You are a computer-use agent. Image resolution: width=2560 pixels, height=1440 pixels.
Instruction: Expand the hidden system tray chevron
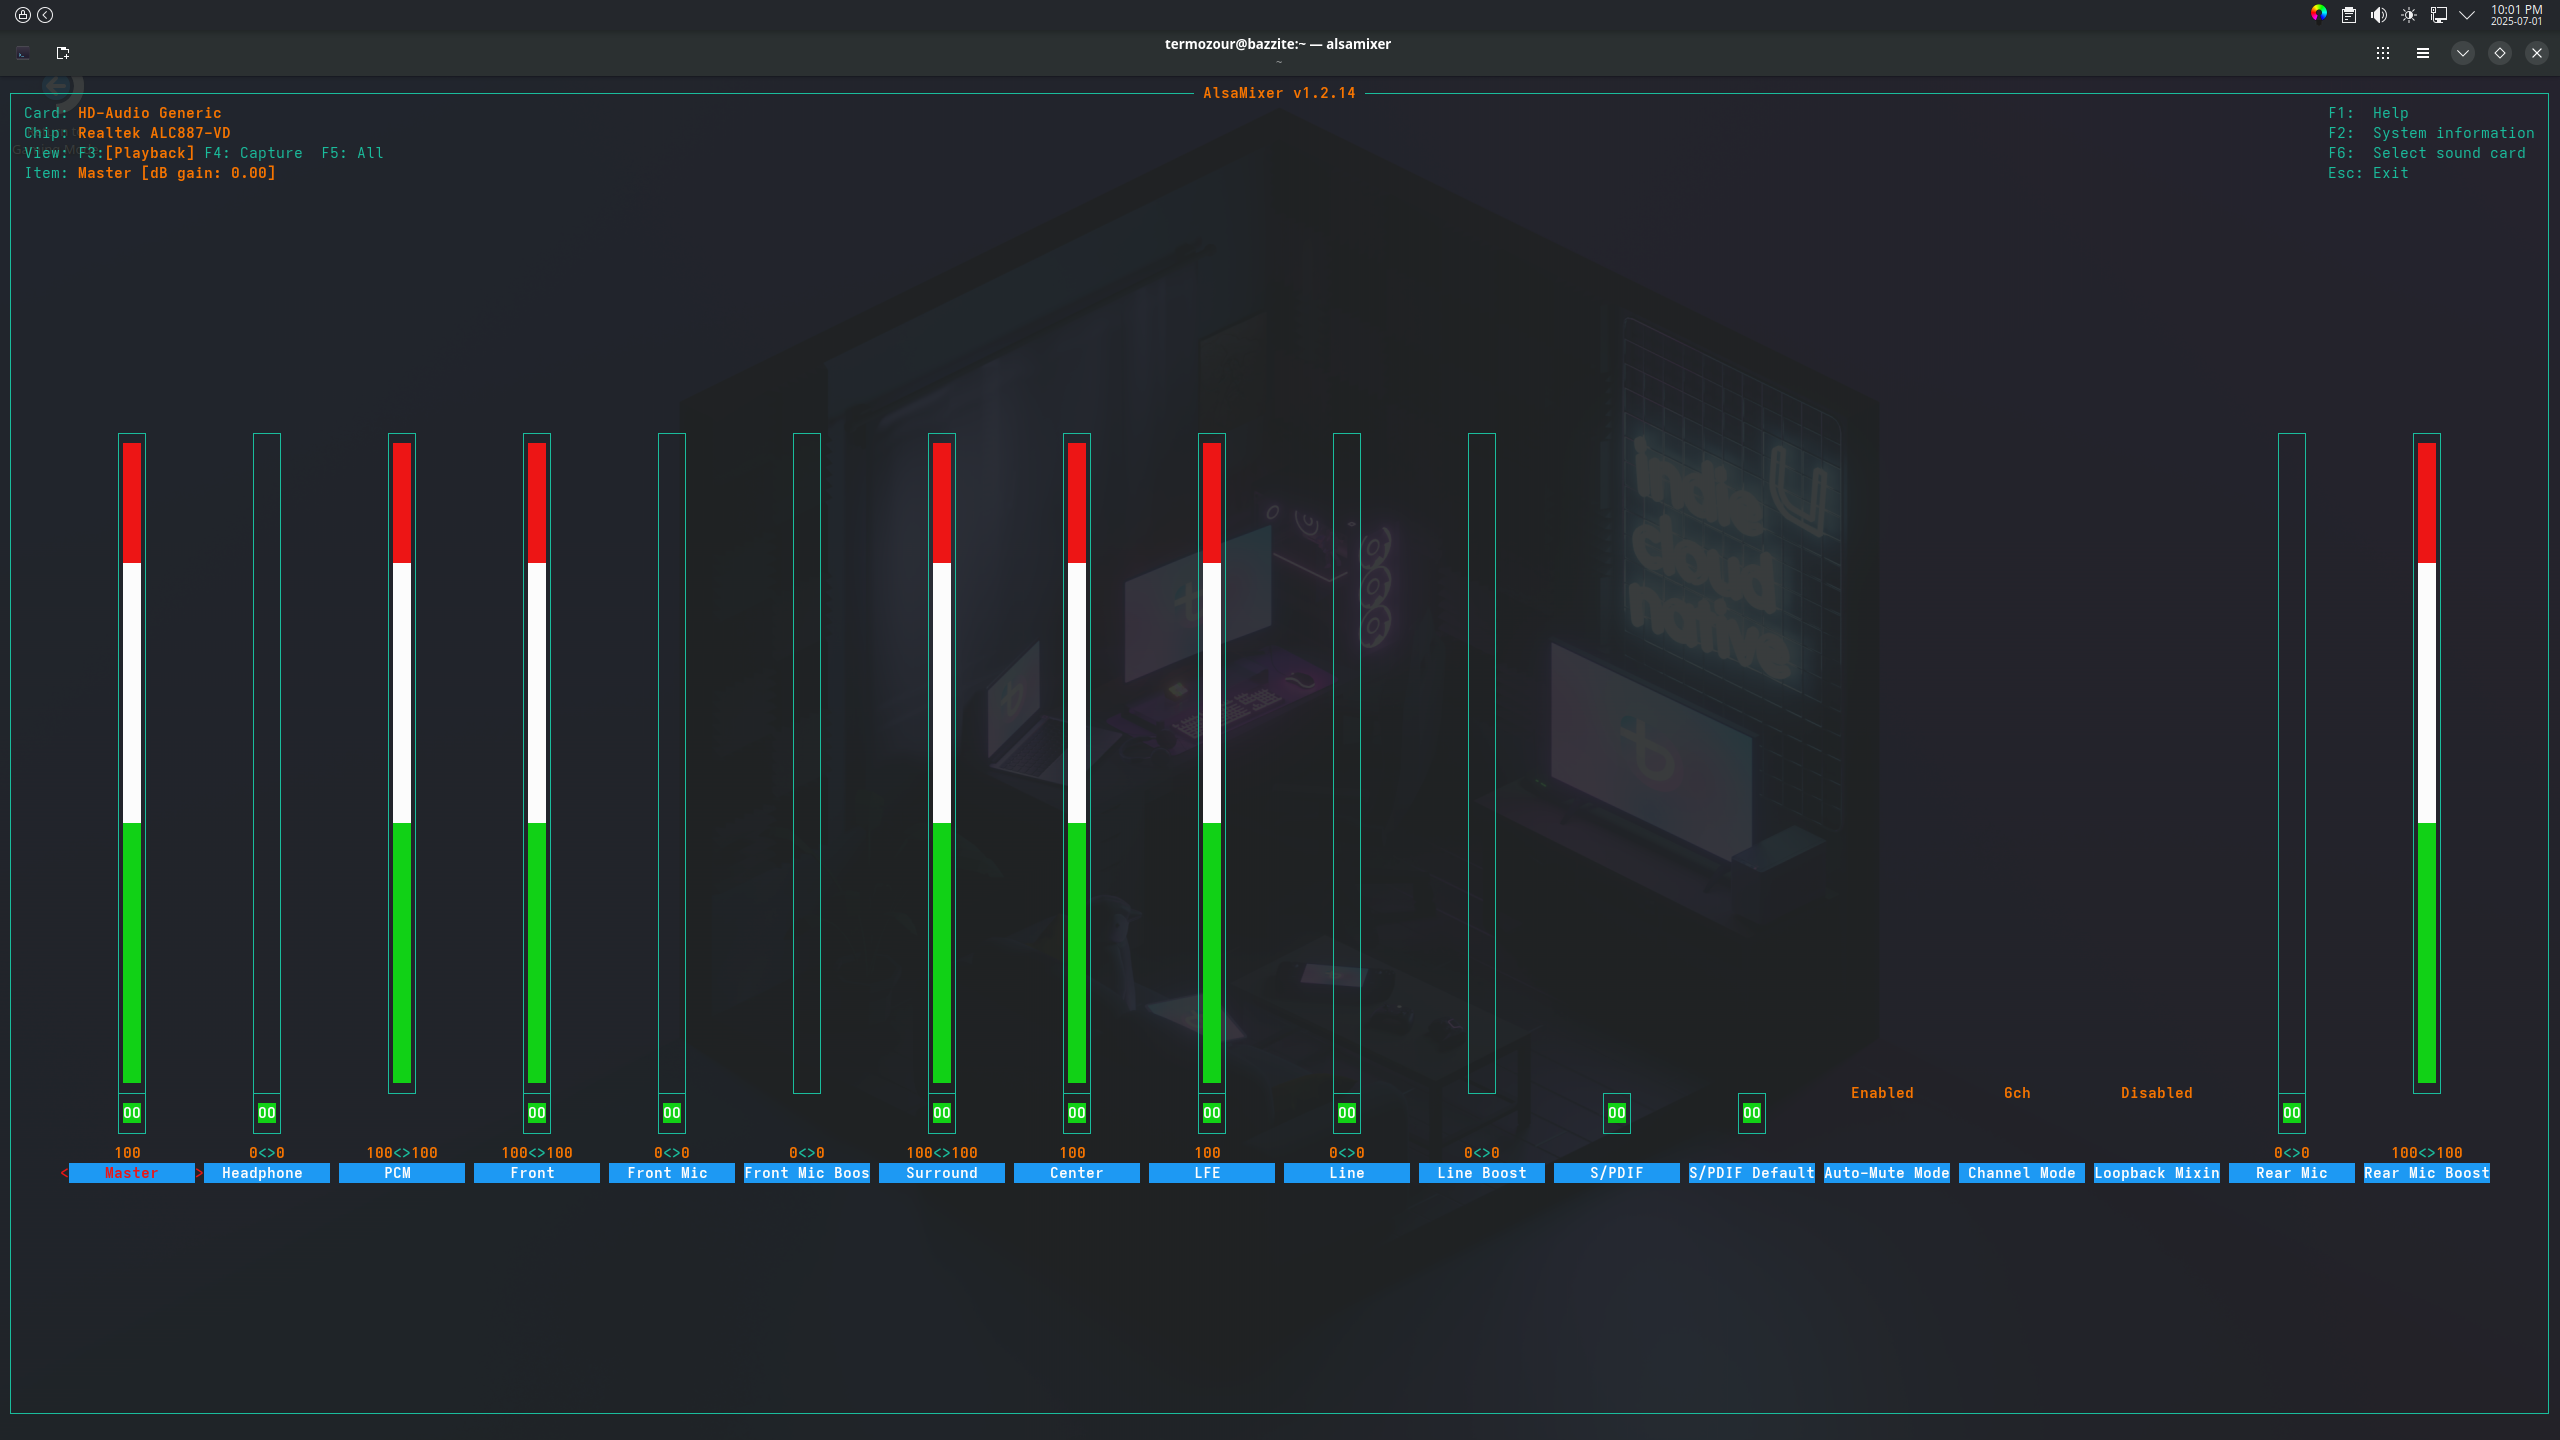[x=2467, y=15]
